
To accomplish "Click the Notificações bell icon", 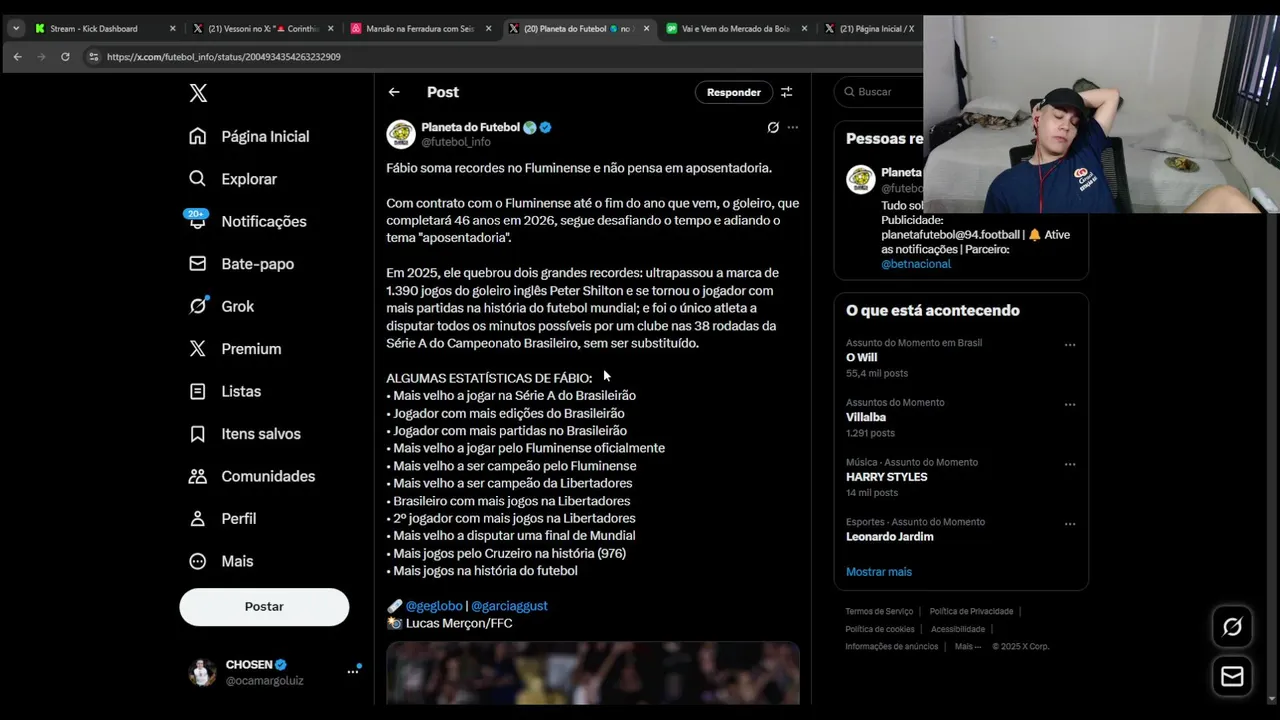I will (x=198, y=221).
